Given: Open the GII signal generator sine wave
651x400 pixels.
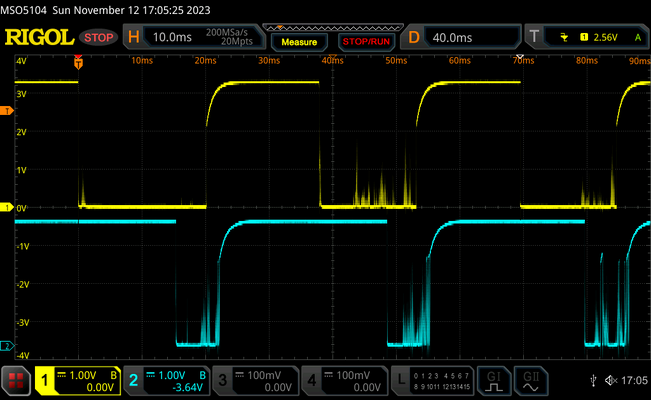Looking at the screenshot, I should tap(531, 381).
